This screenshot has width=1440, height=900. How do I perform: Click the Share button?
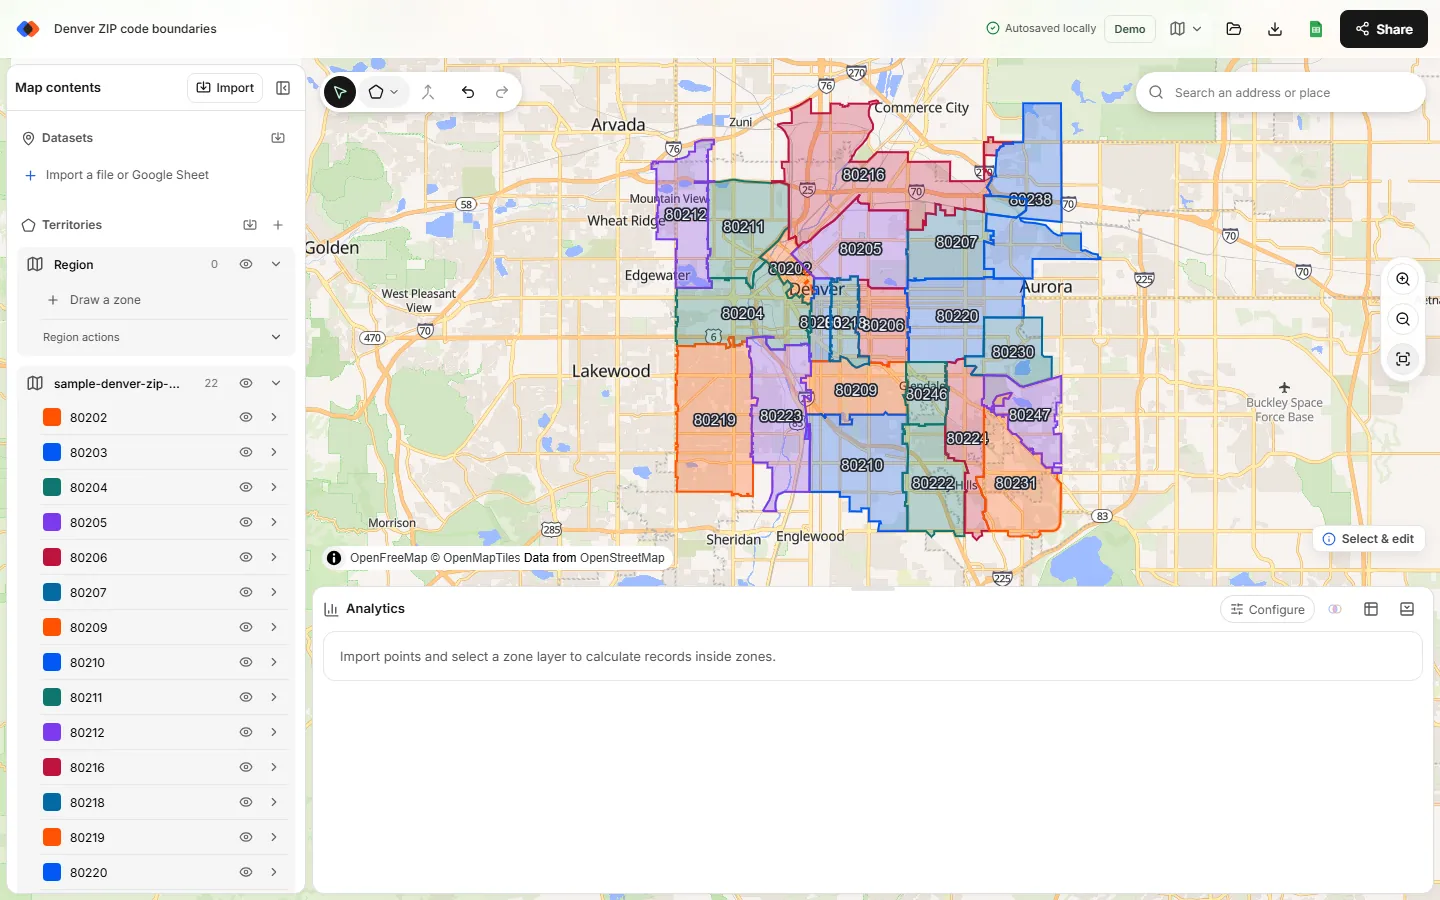(1384, 29)
